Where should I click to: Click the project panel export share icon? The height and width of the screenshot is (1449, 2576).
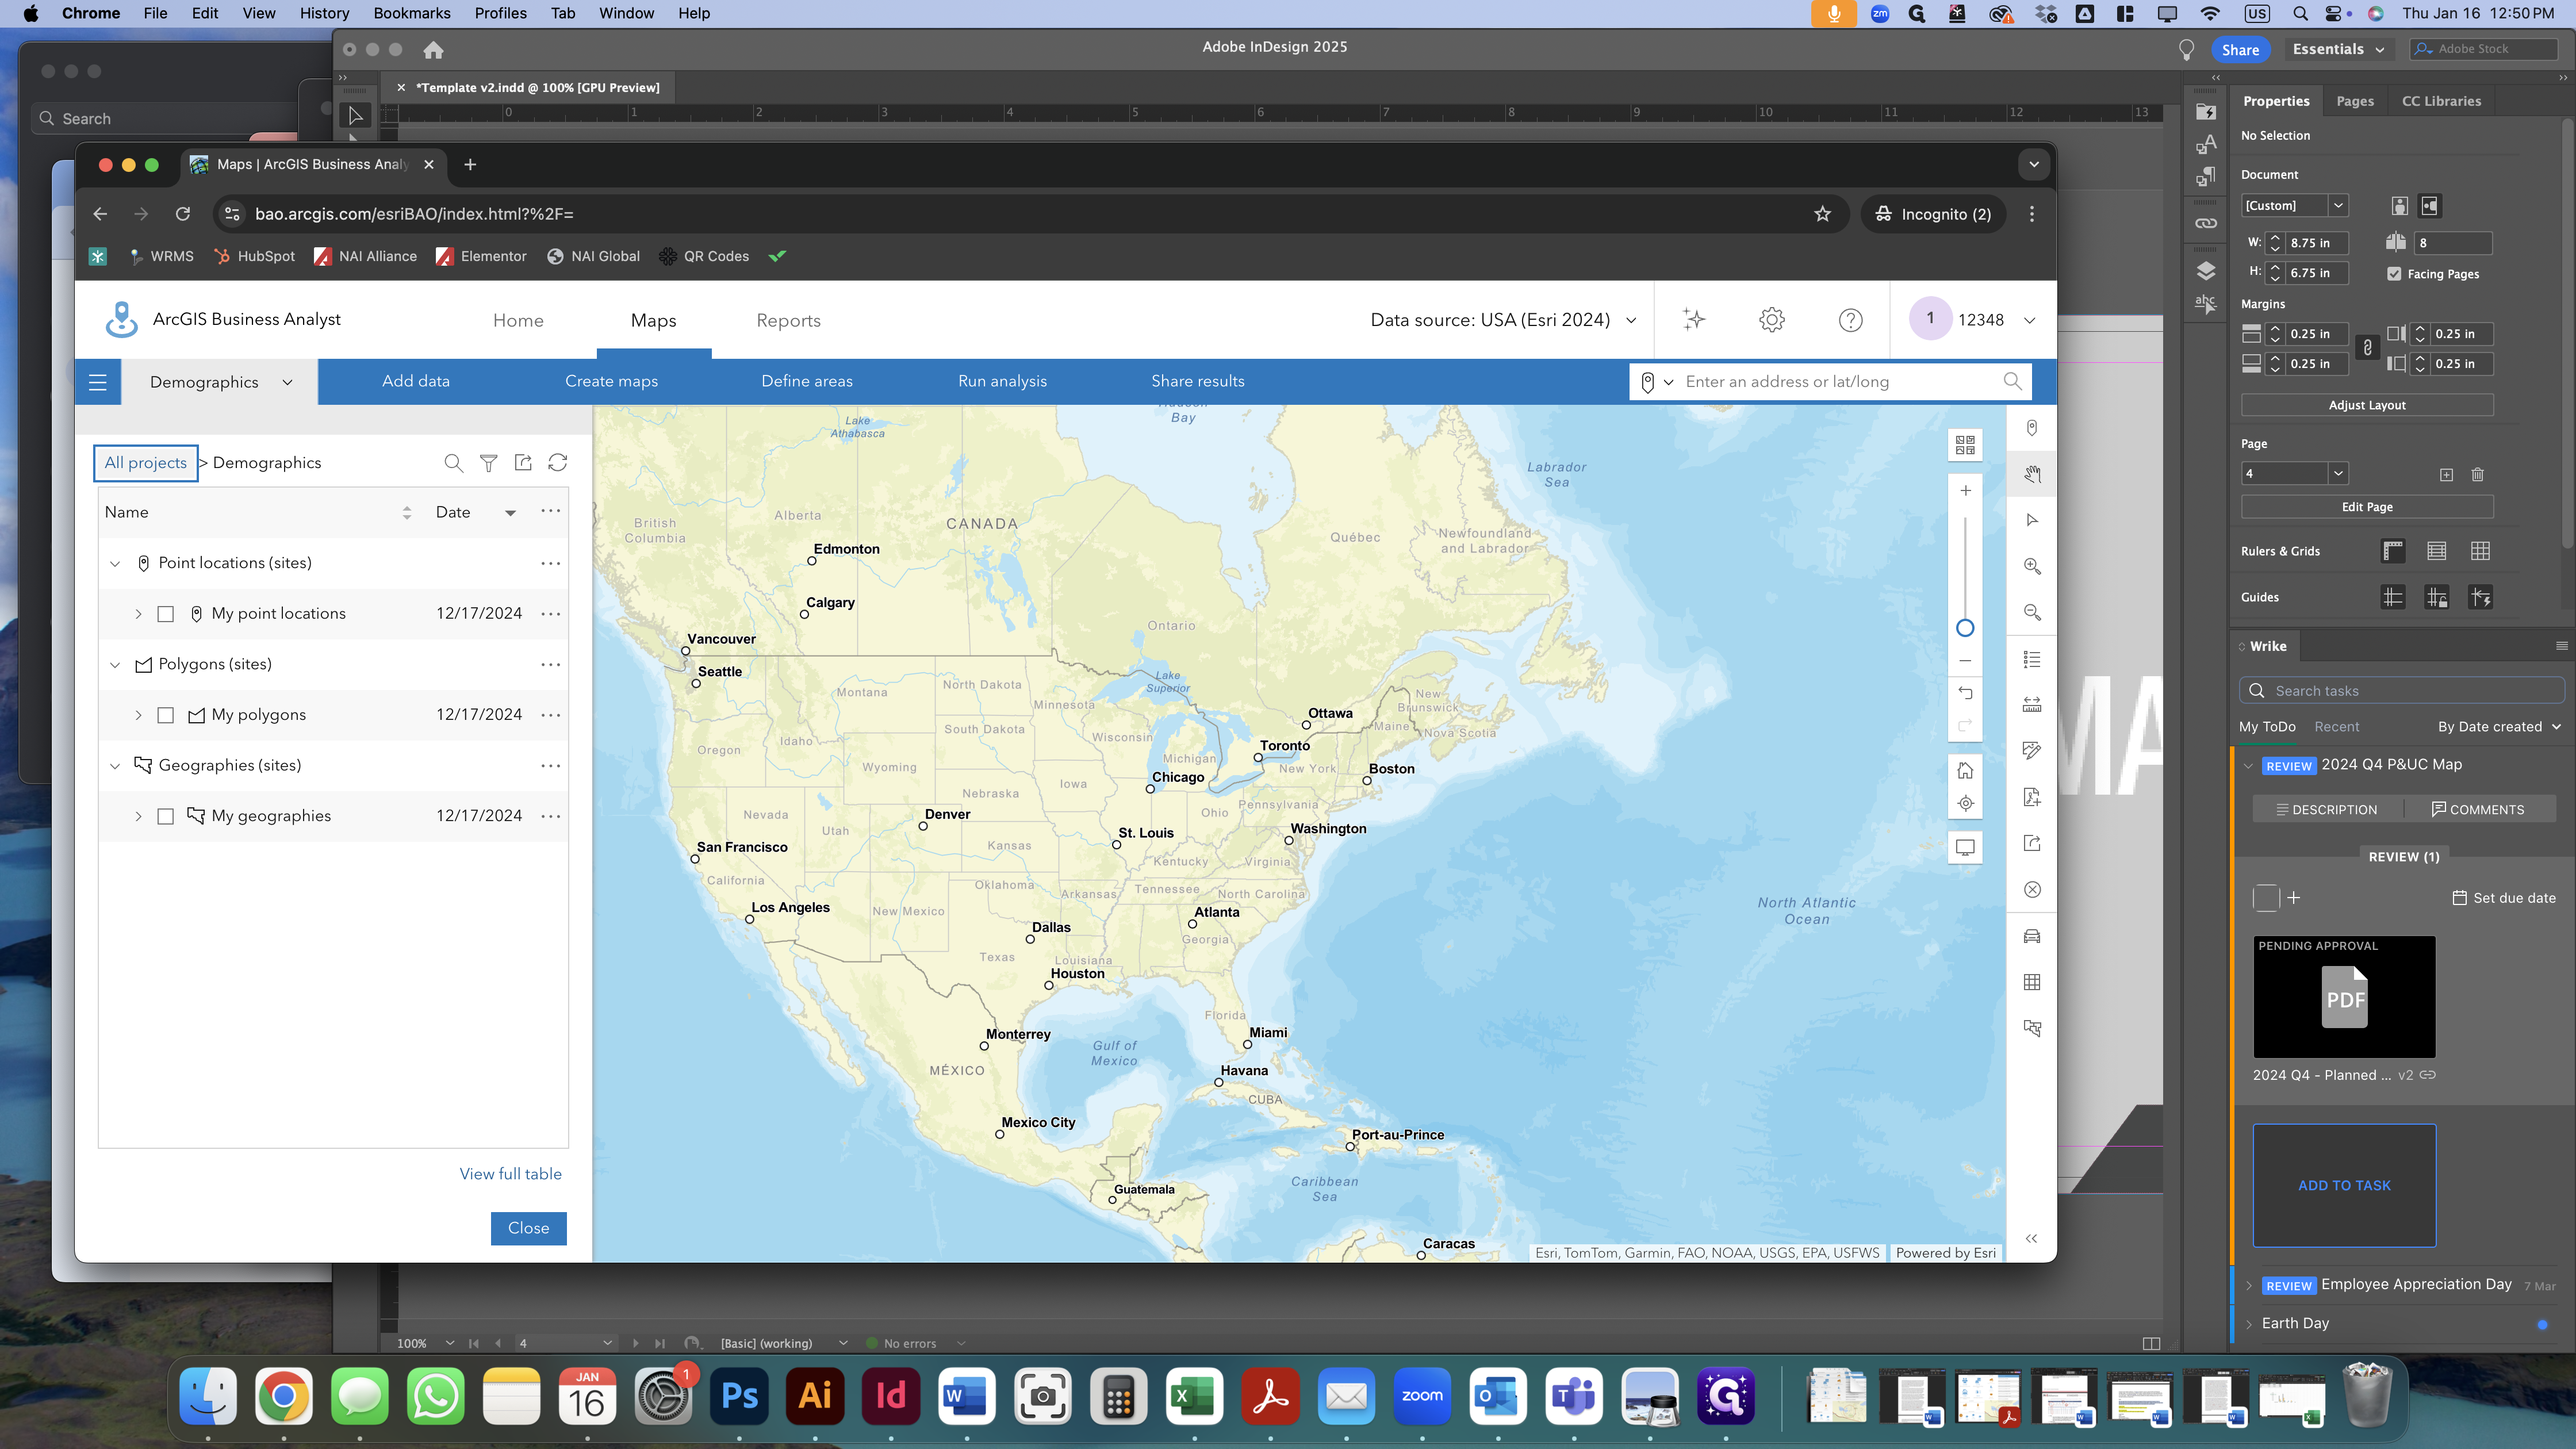pos(523,463)
